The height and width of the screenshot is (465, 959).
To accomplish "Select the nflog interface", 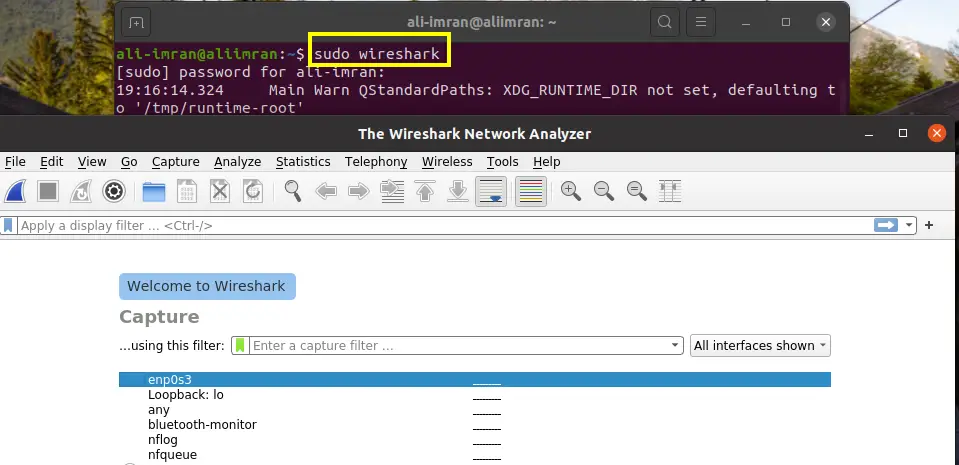I will click(x=475, y=439).
